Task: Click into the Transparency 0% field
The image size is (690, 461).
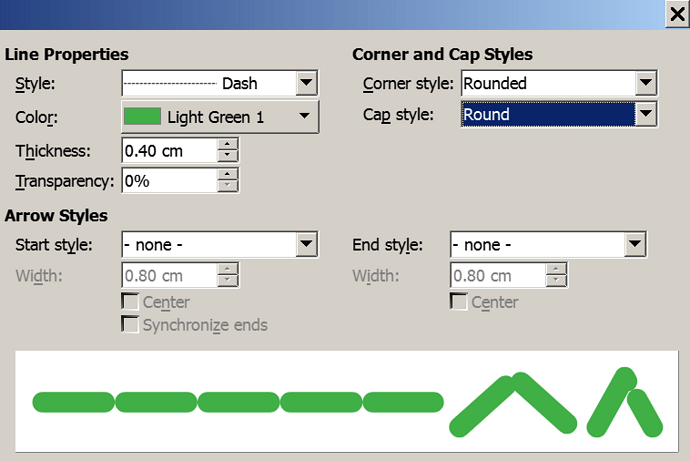Action: (169, 181)
